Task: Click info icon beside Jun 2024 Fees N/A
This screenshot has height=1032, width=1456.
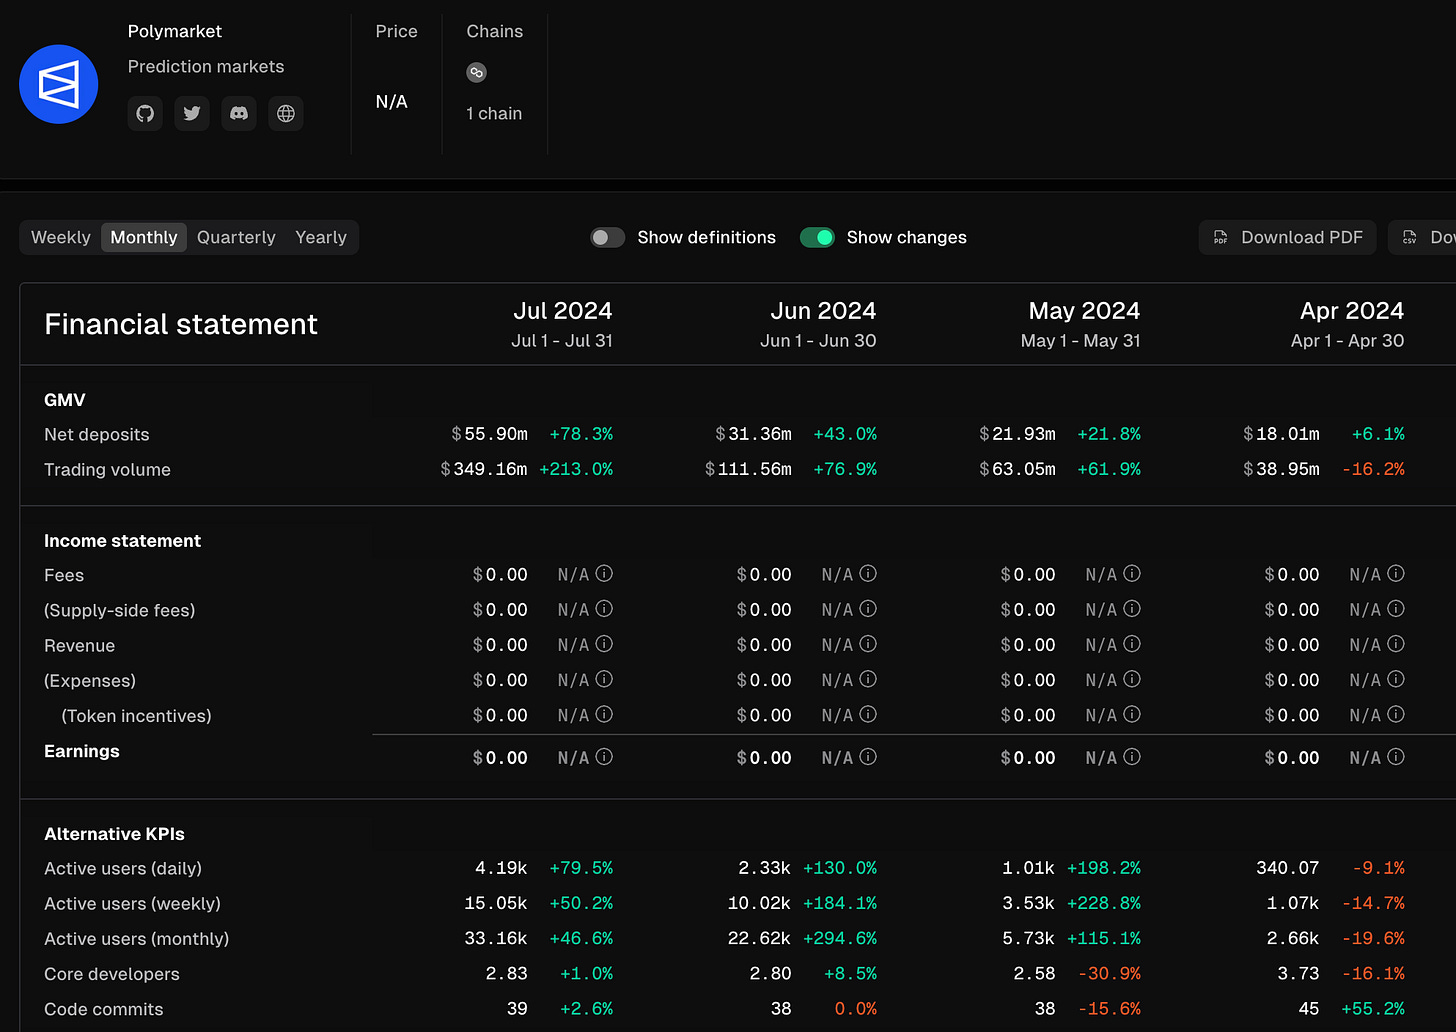Action: coord(868,574)
